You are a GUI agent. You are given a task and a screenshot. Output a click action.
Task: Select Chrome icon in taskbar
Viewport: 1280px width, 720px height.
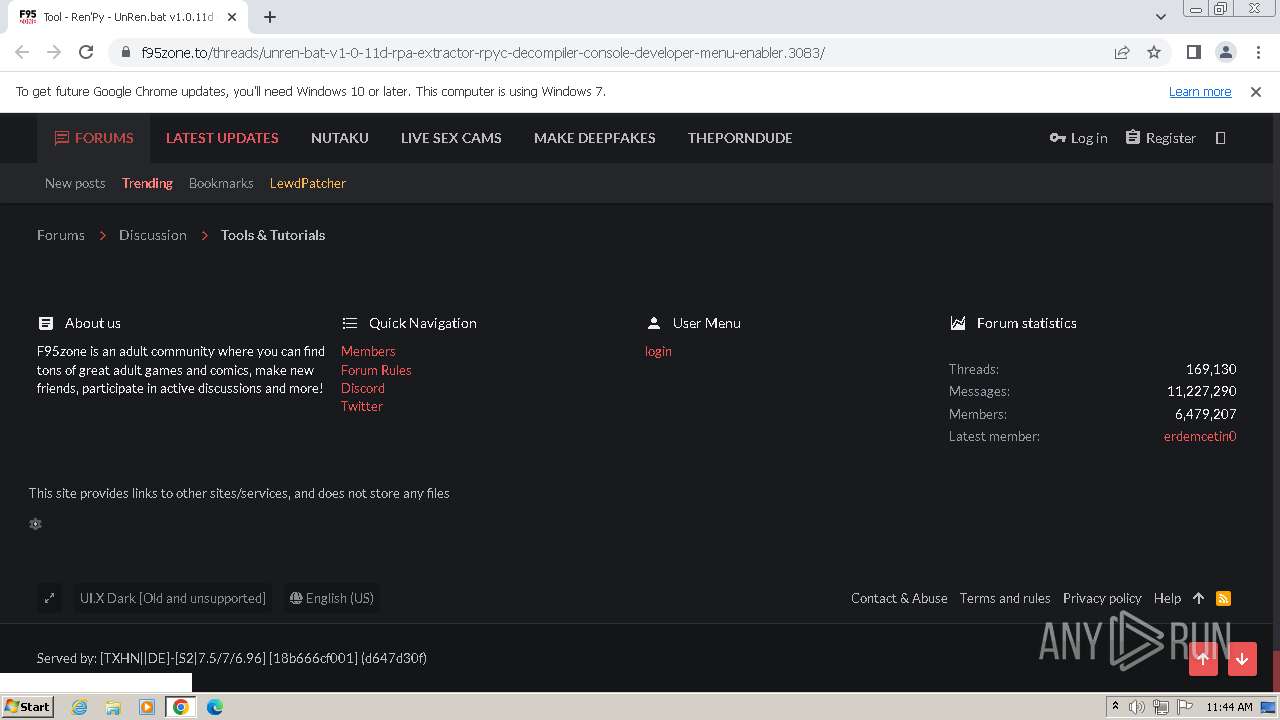tap(181, 707)
